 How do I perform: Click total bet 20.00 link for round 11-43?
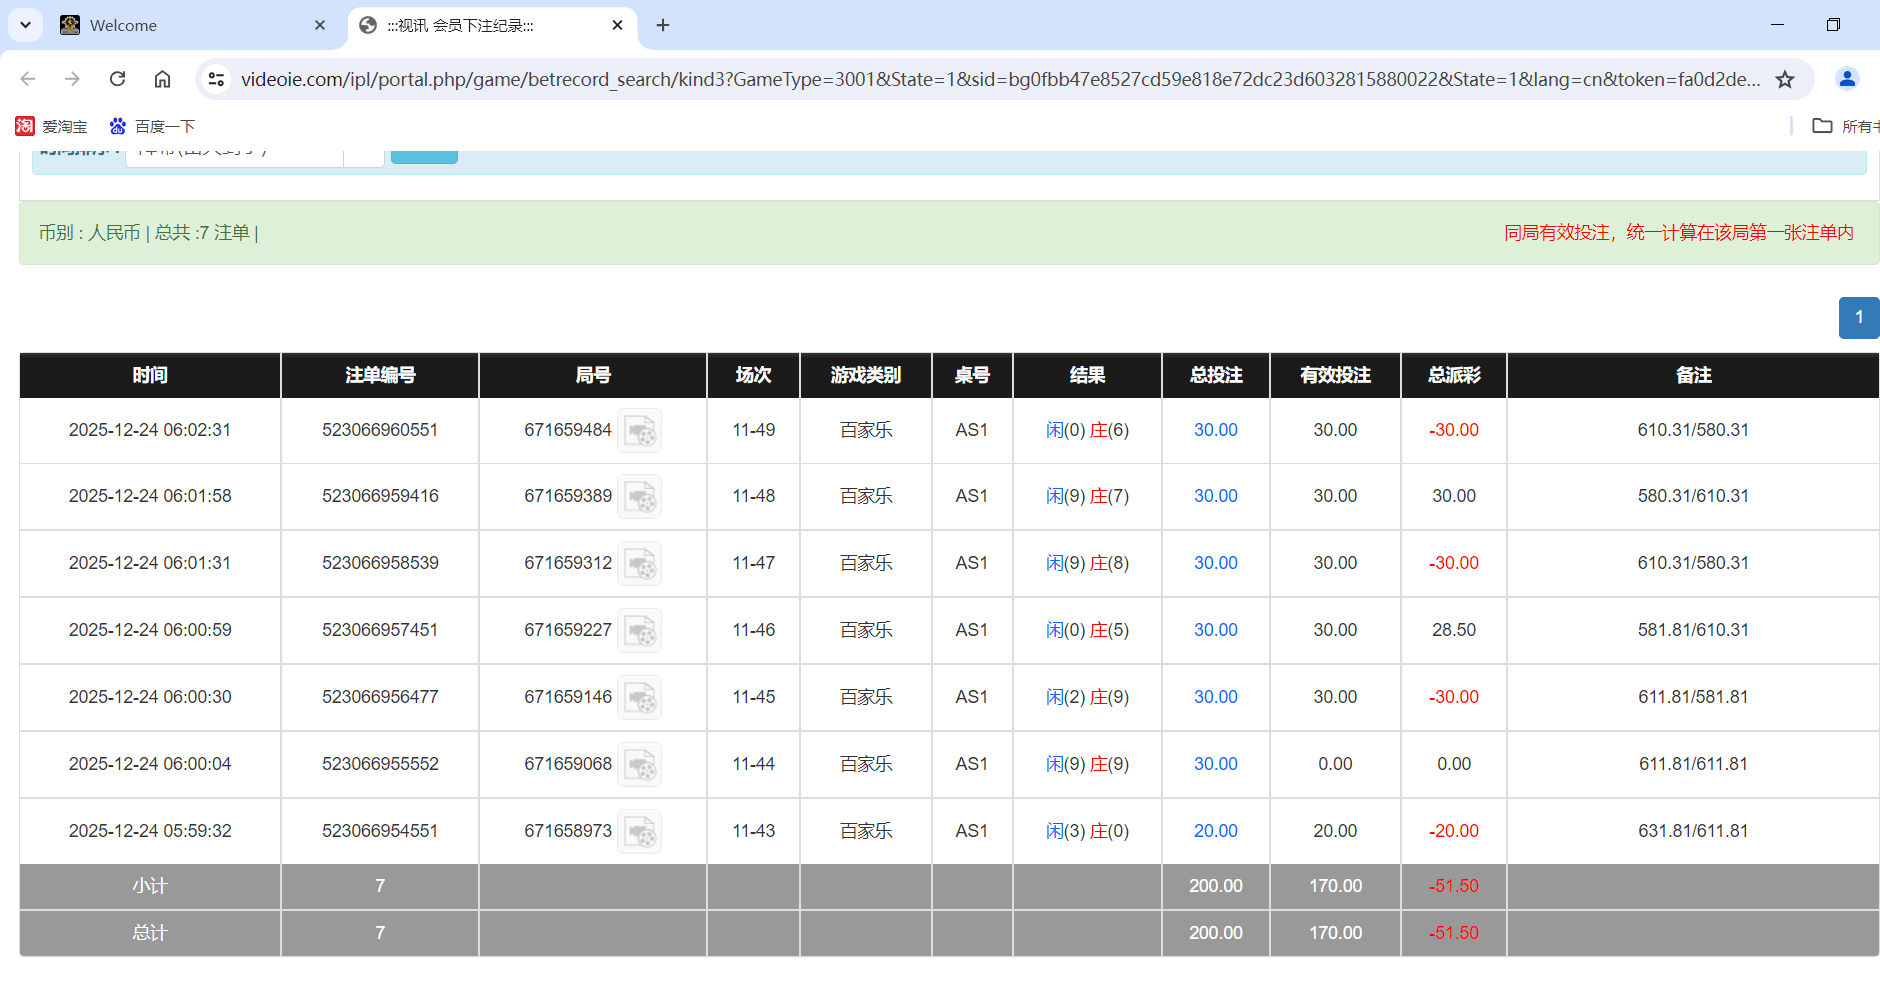[x=1215, y=831]
